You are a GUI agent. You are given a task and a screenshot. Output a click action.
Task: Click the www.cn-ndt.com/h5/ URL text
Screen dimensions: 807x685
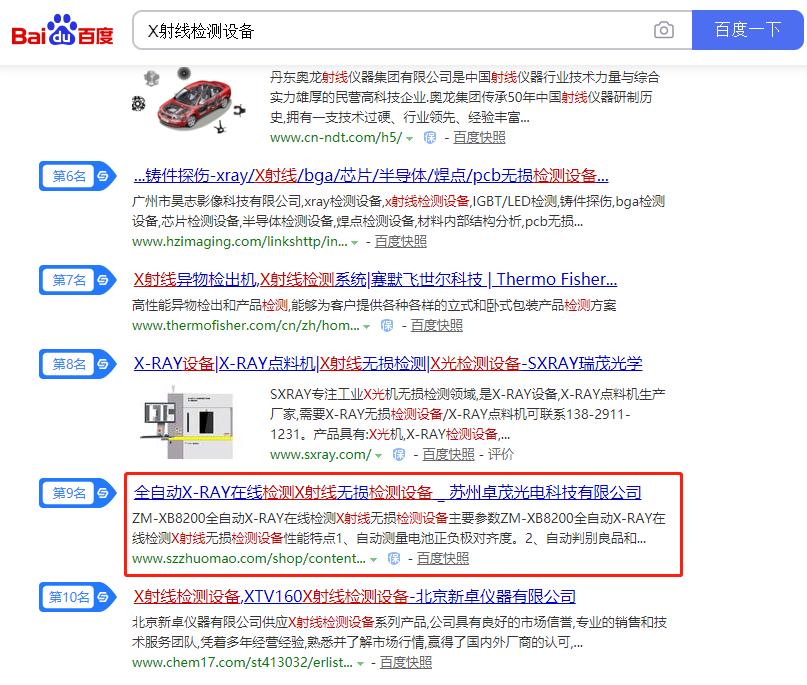[x=336, y=137]
